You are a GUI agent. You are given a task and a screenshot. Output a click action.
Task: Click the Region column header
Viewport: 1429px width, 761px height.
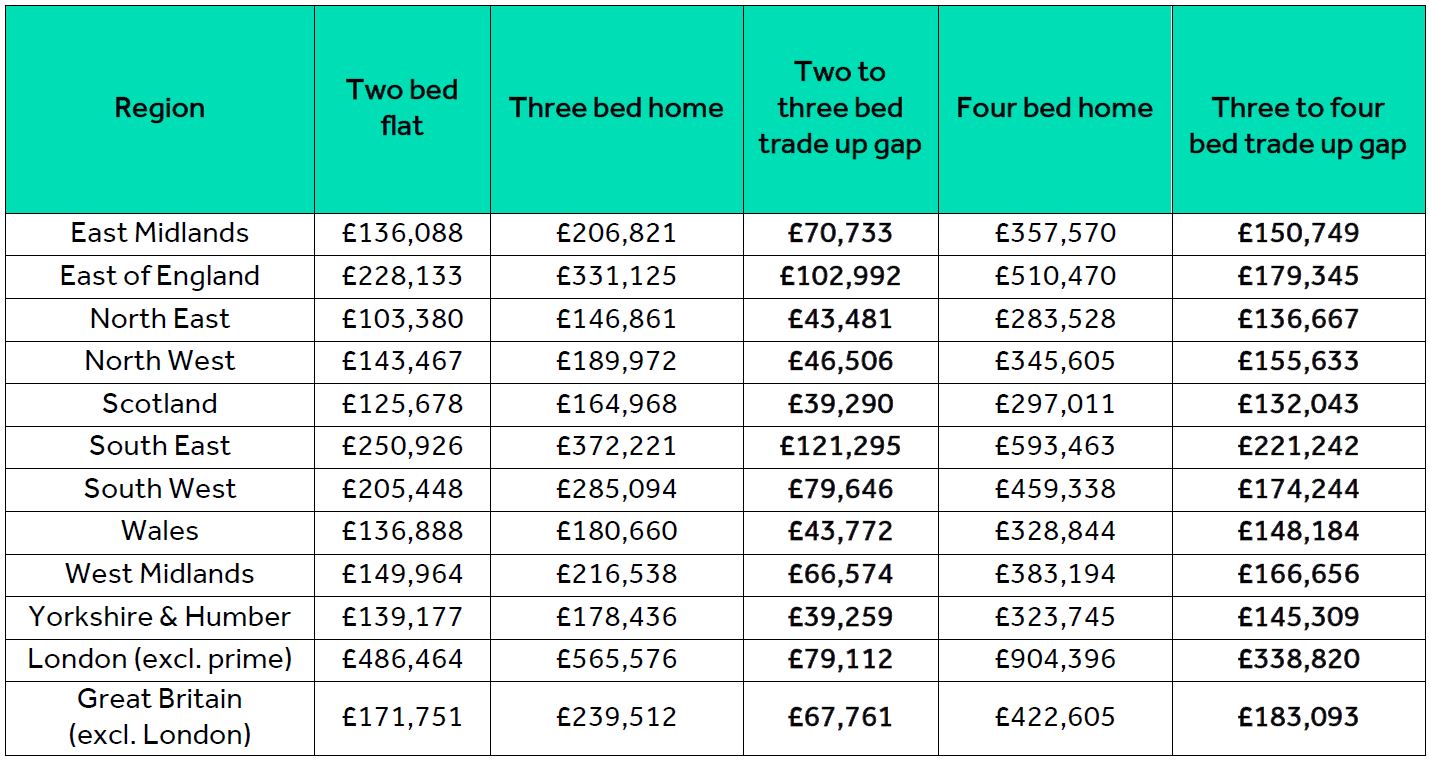160,108
